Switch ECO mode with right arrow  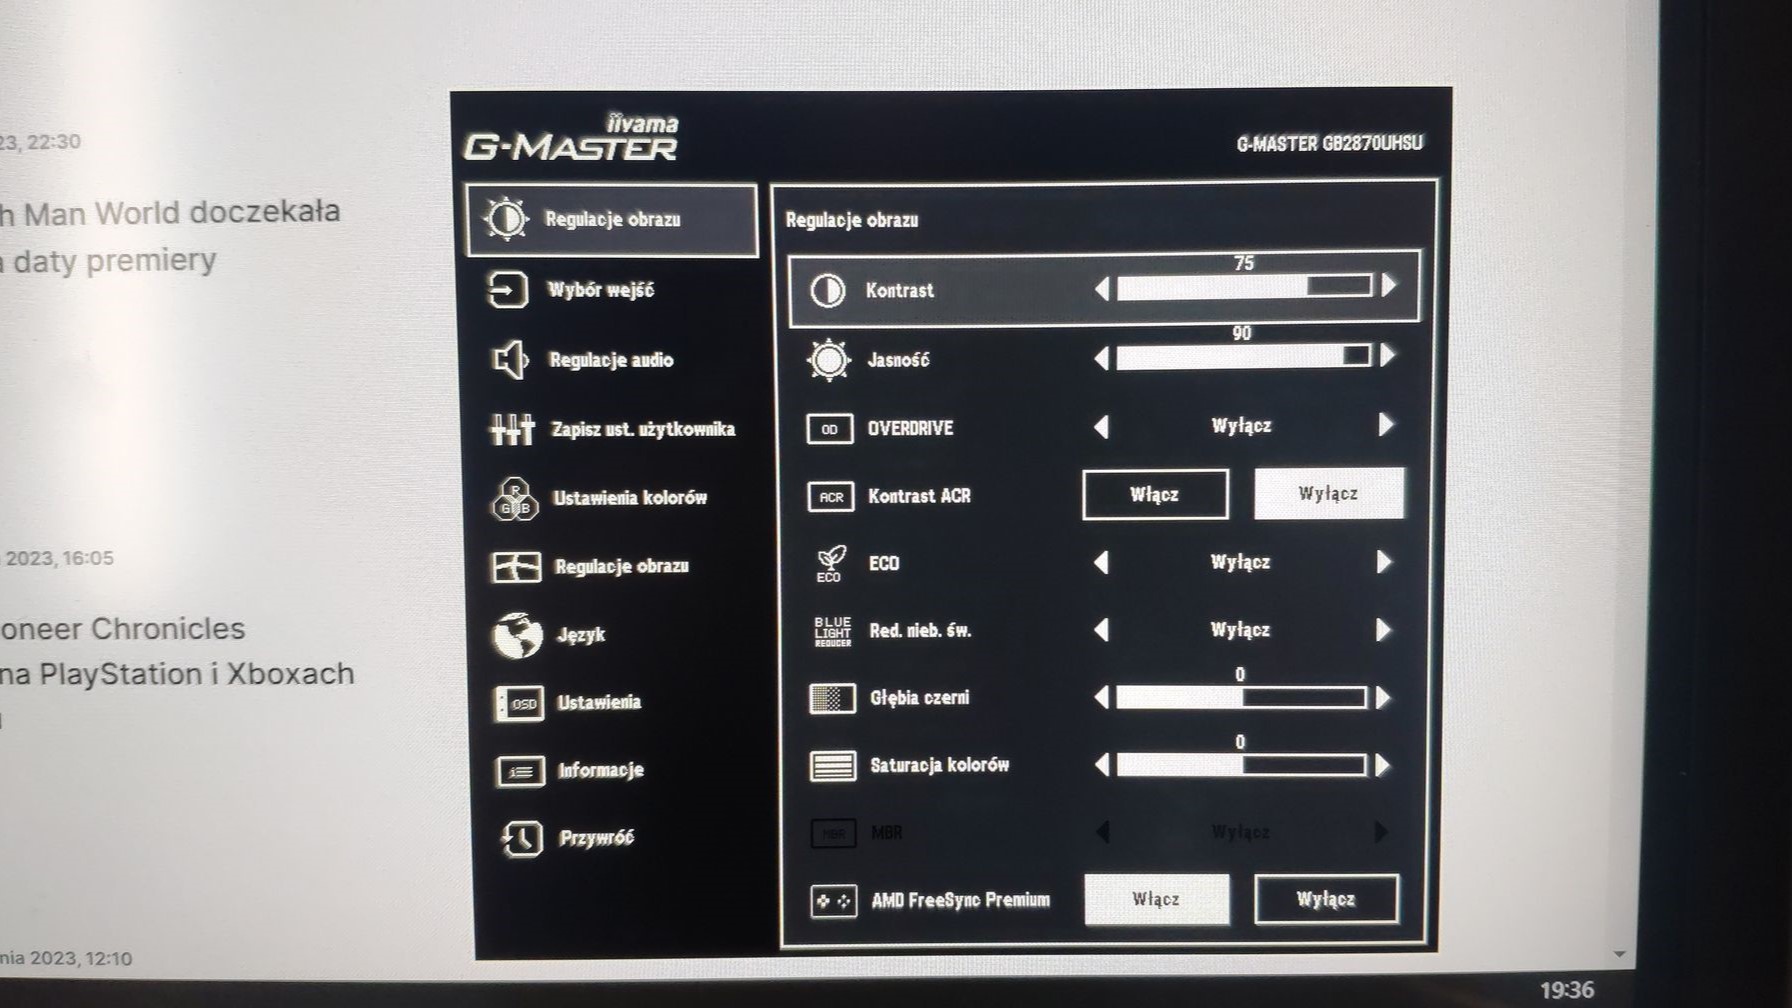1384,562
